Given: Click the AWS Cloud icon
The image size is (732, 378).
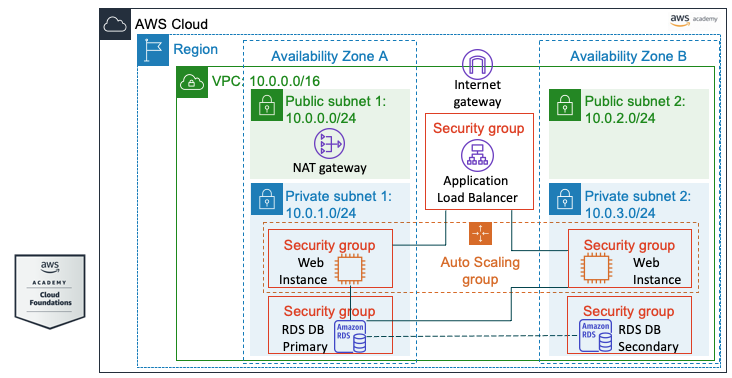Looking at the screenshot, I should 115,24.
